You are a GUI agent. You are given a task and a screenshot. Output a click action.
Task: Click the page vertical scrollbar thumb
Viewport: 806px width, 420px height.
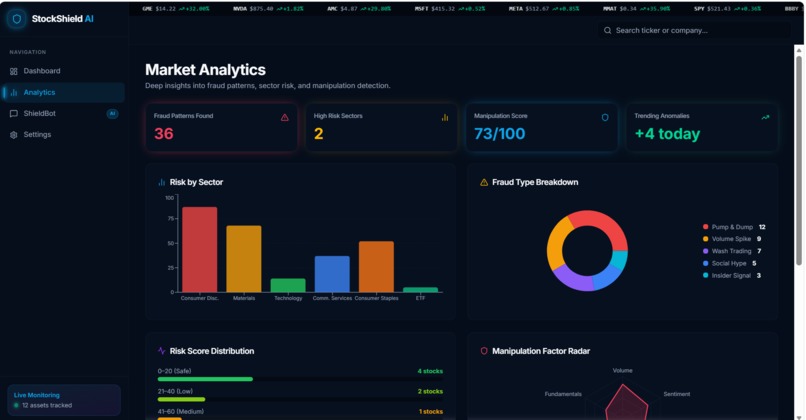(x=799, y=160)
